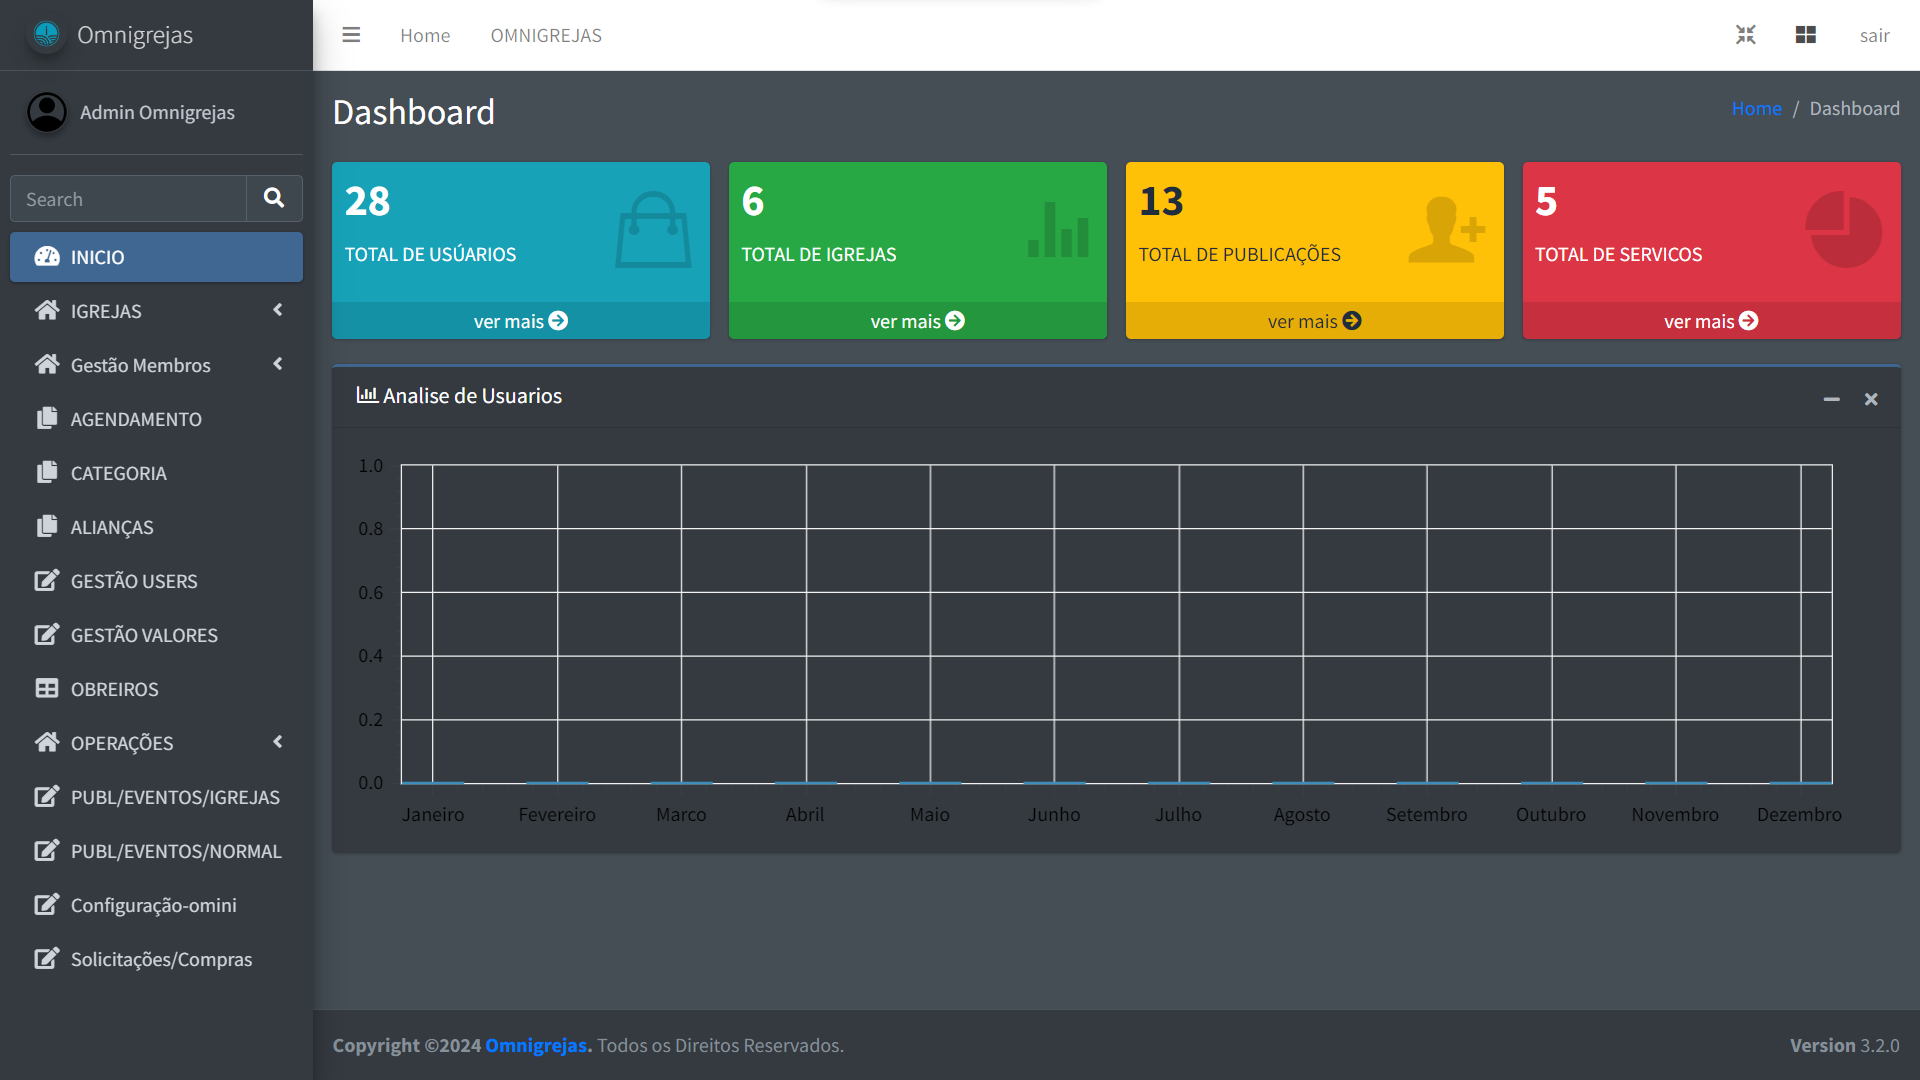Click the shopping bag icon on users card
Viewport: 1920px width, 1080px height.
click(x=653, y=230)
